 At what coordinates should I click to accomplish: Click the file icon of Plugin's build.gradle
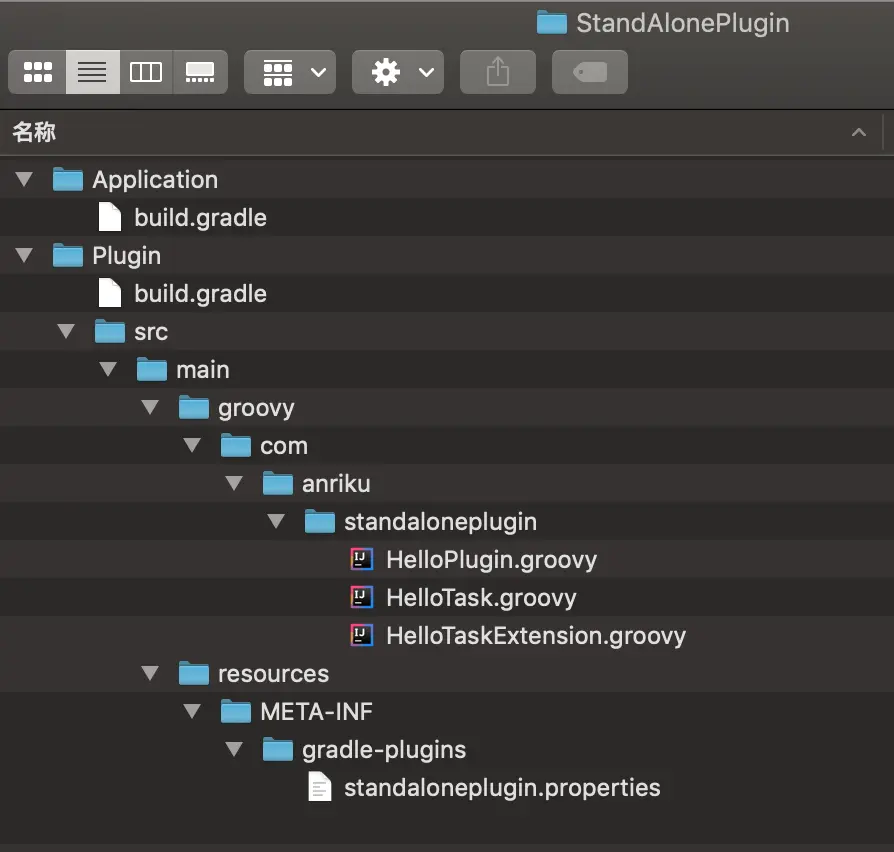click(109, 293)
